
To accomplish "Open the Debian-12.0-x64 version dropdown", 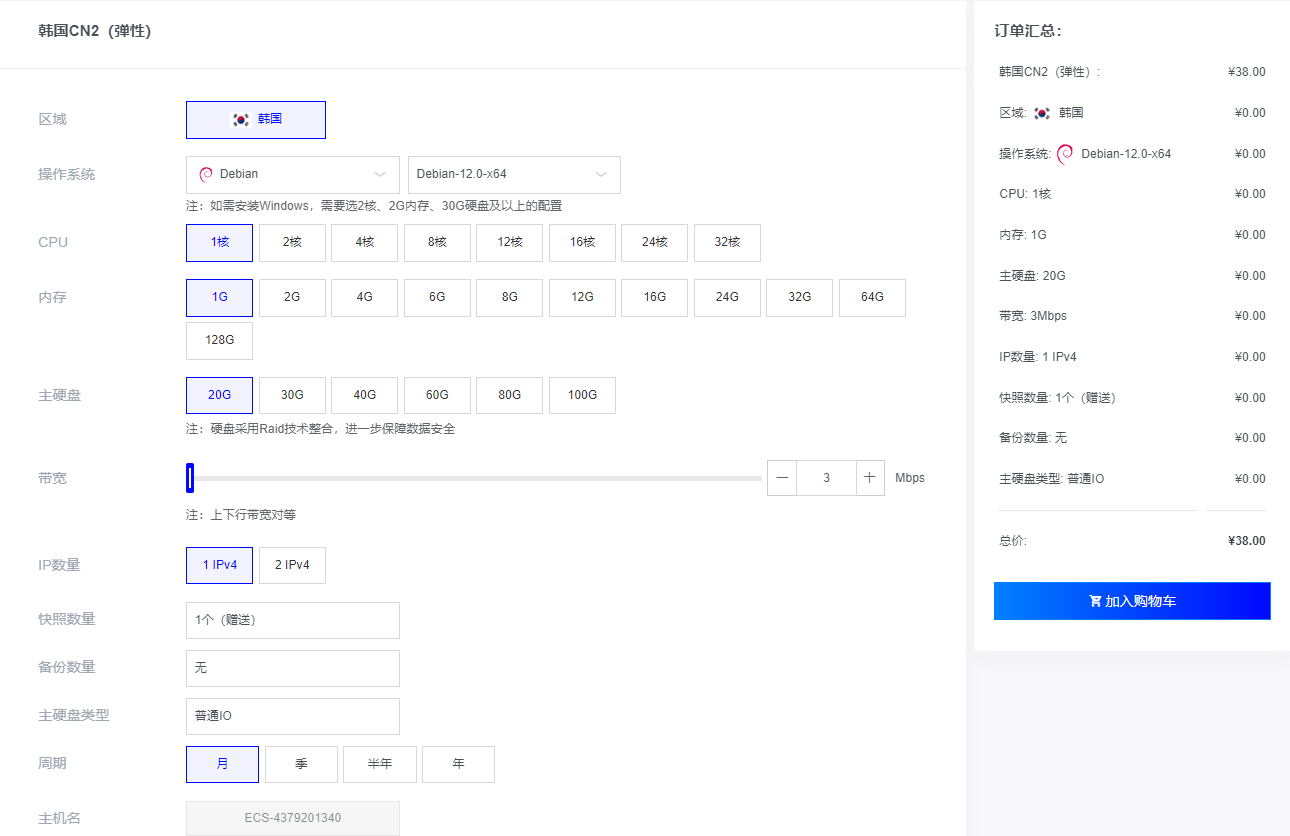I will pyautogui.click(x=514, y=174).
